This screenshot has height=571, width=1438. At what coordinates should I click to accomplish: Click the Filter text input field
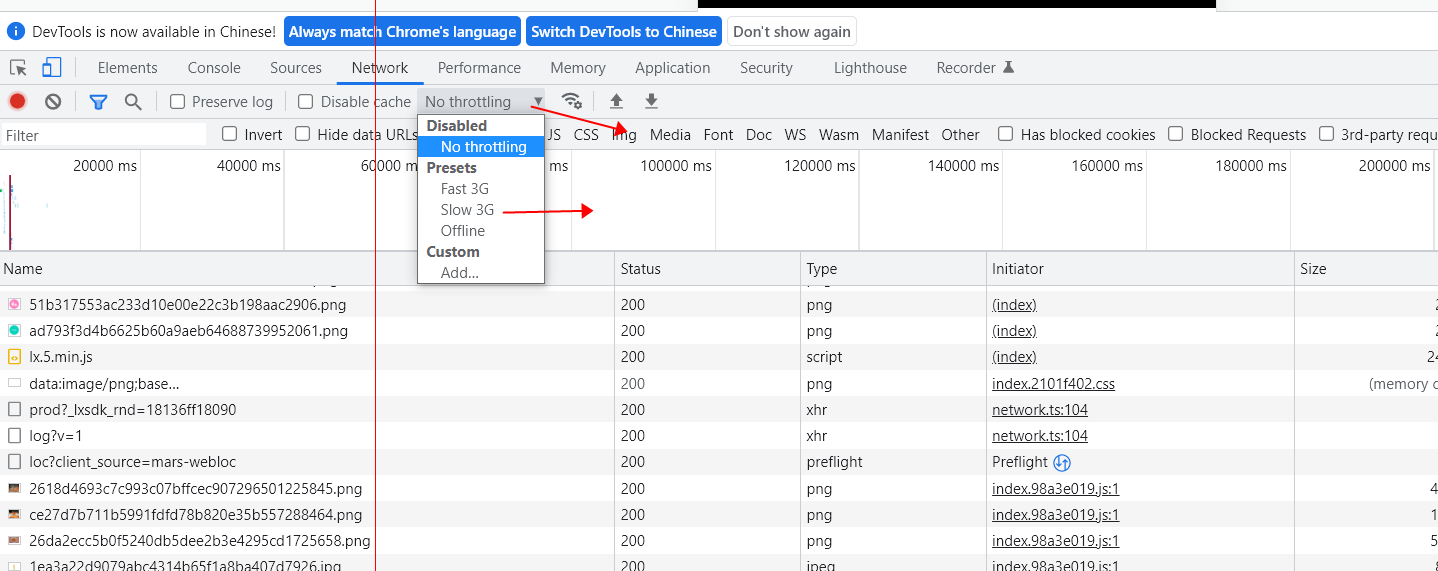(x=104, y=135)
